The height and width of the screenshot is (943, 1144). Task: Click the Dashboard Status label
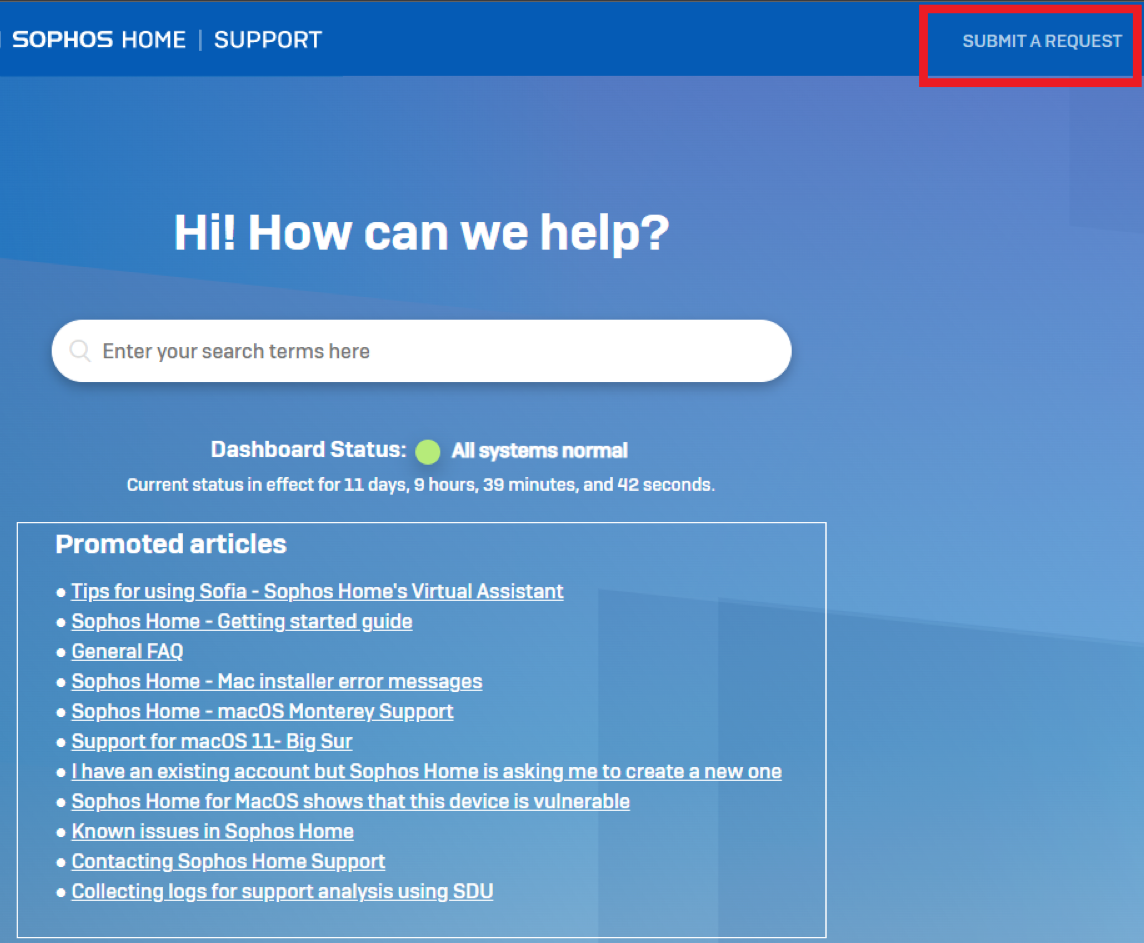tap(308, 450)
